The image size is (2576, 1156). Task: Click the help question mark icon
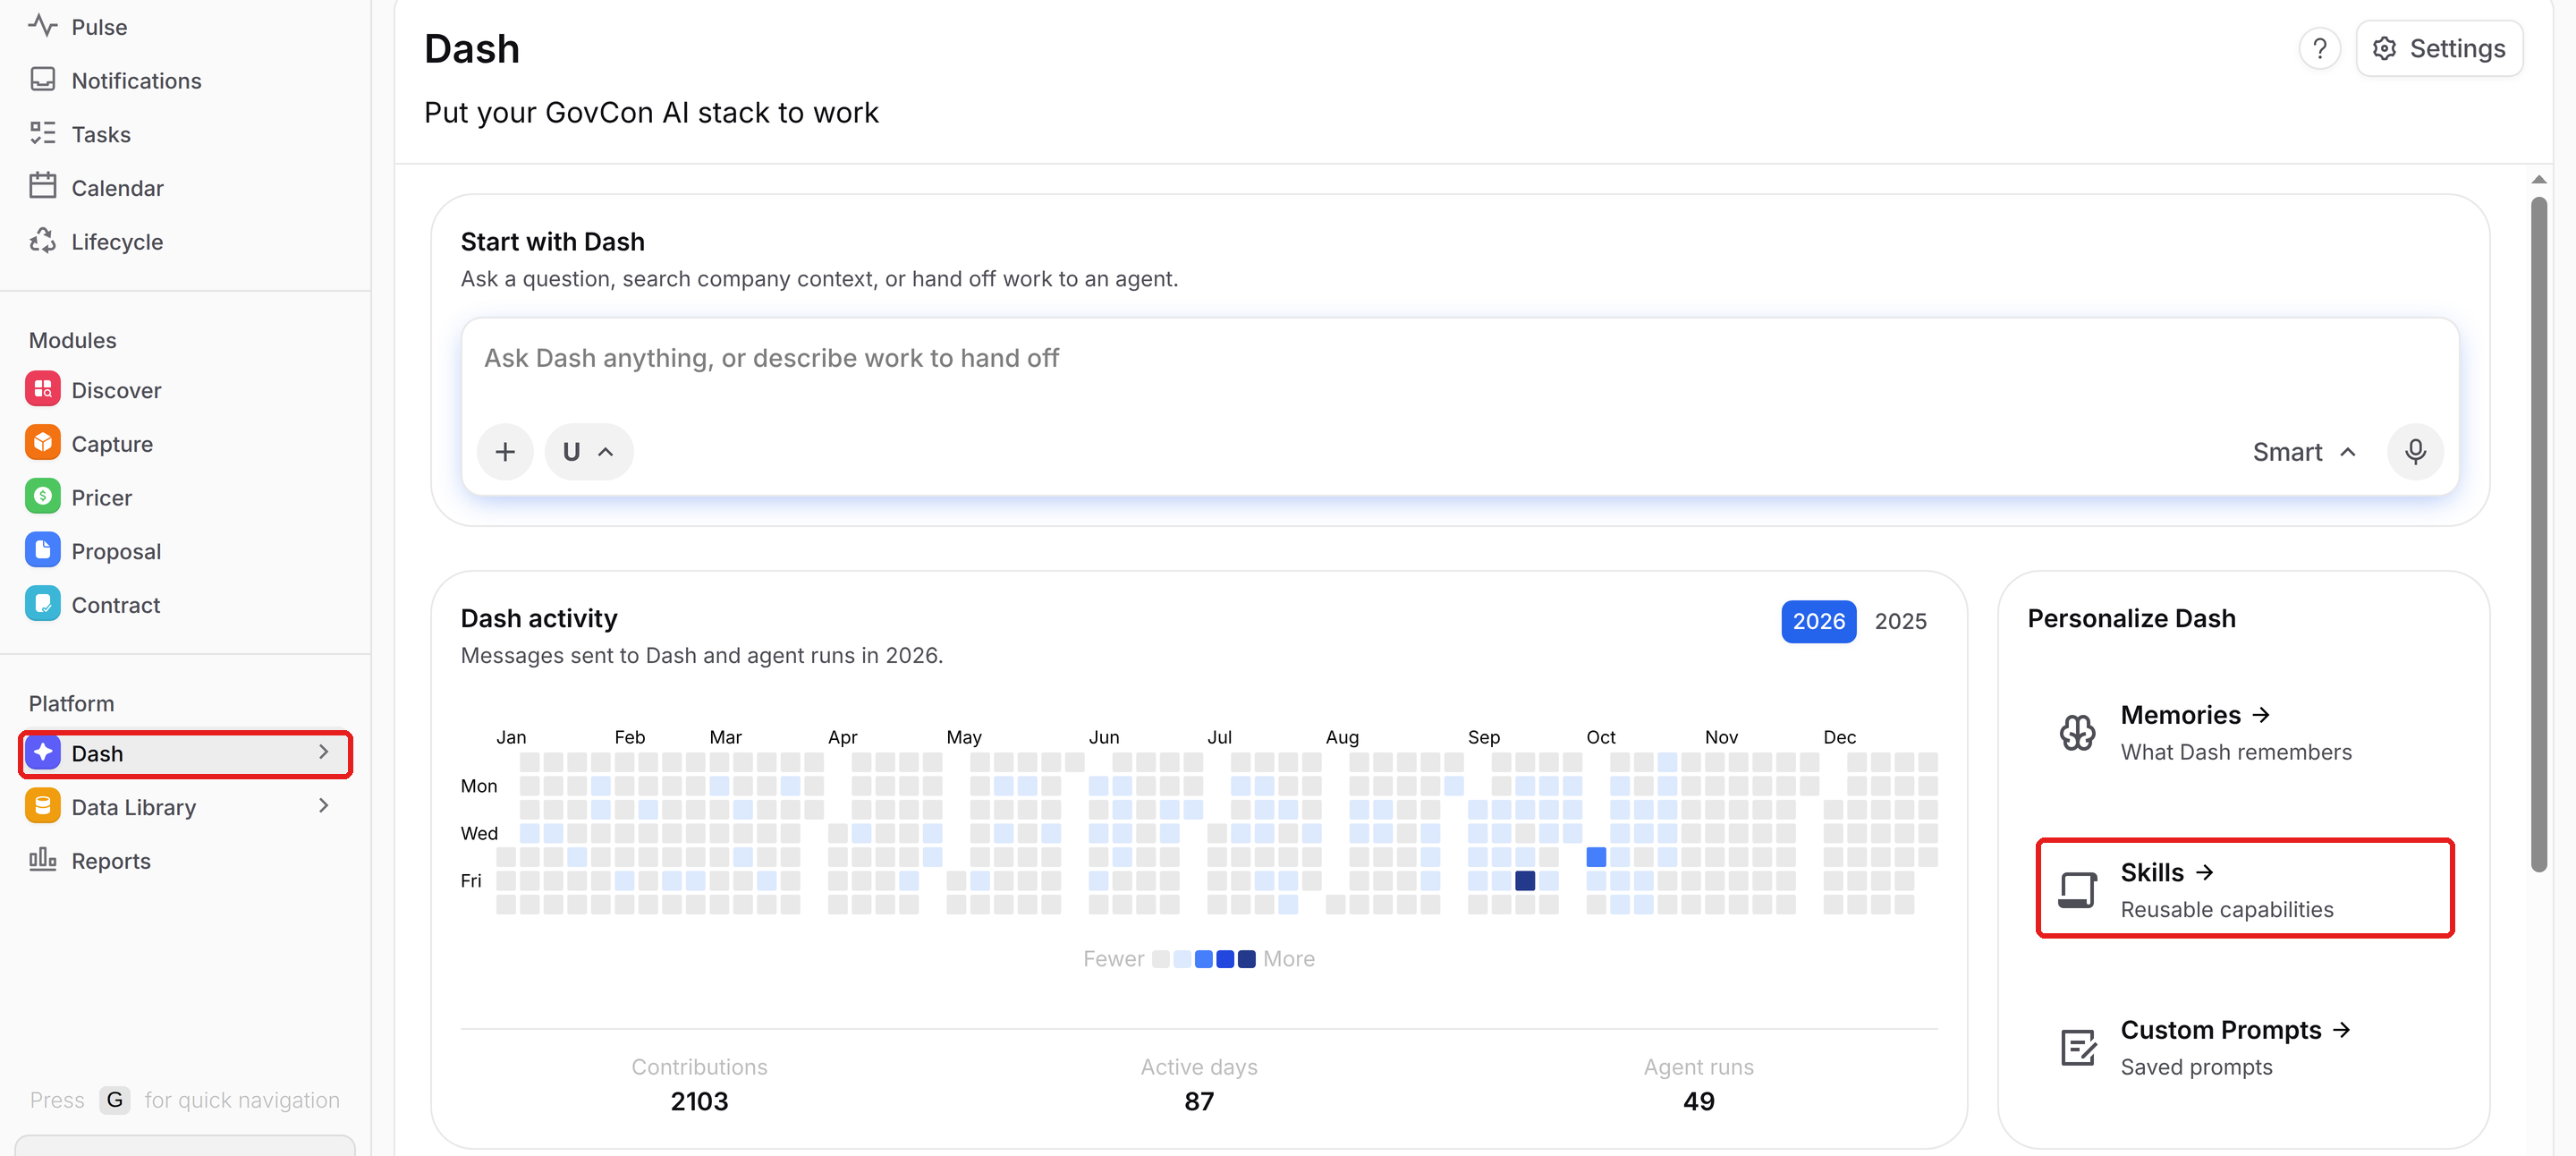pos(2319,48)
